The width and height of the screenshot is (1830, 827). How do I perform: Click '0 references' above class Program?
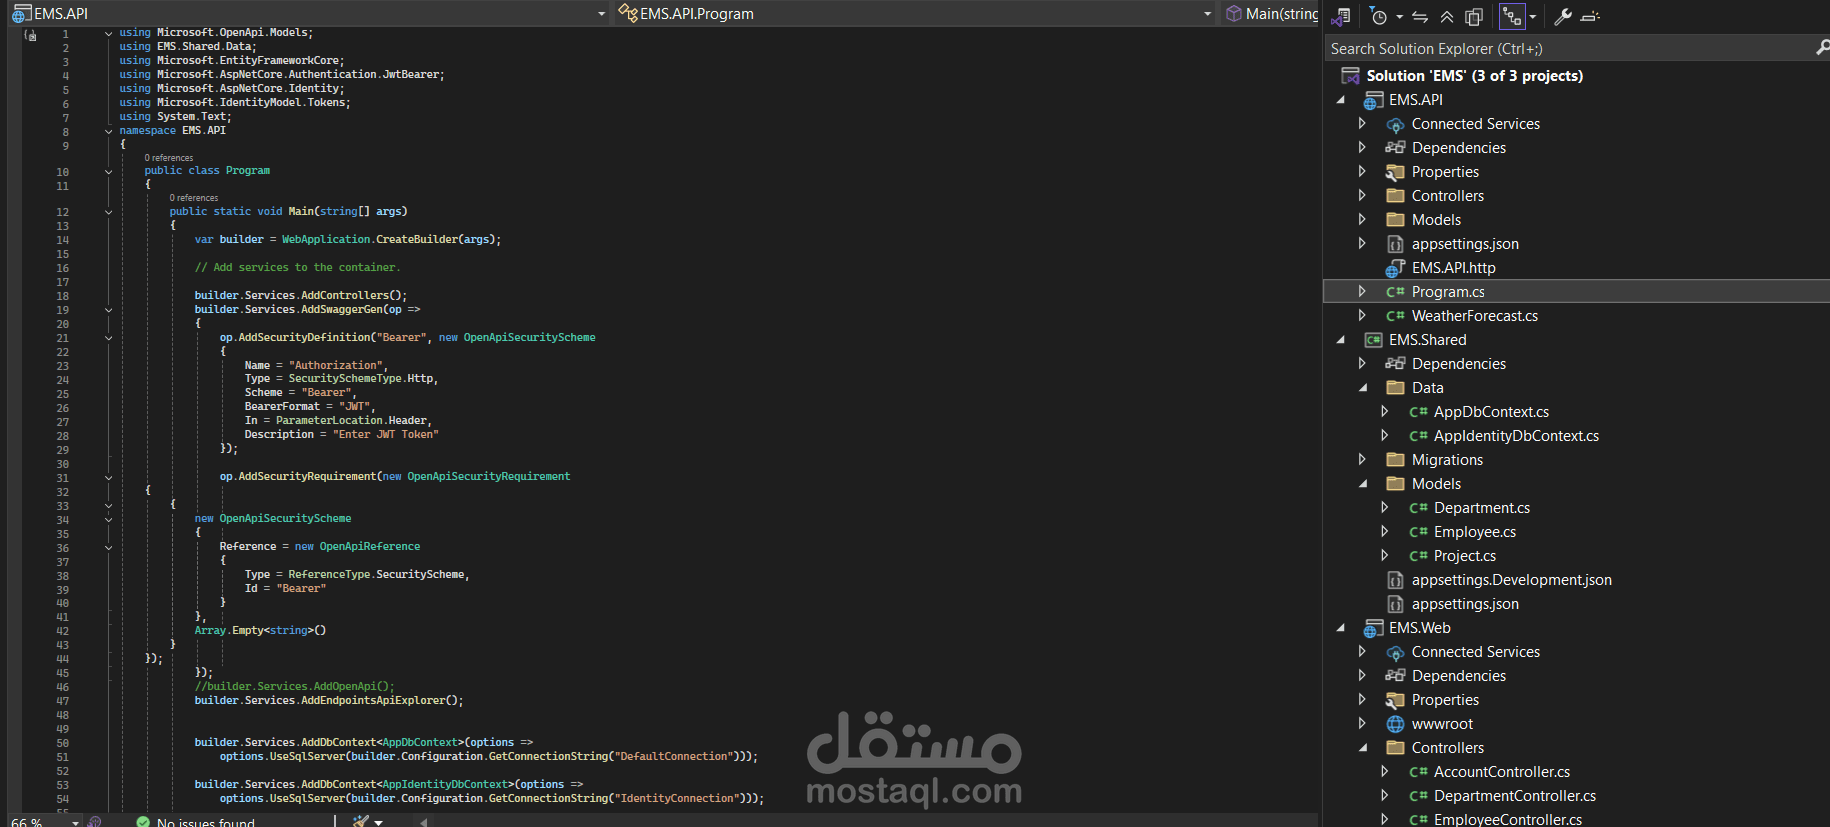tap(169, 158)
